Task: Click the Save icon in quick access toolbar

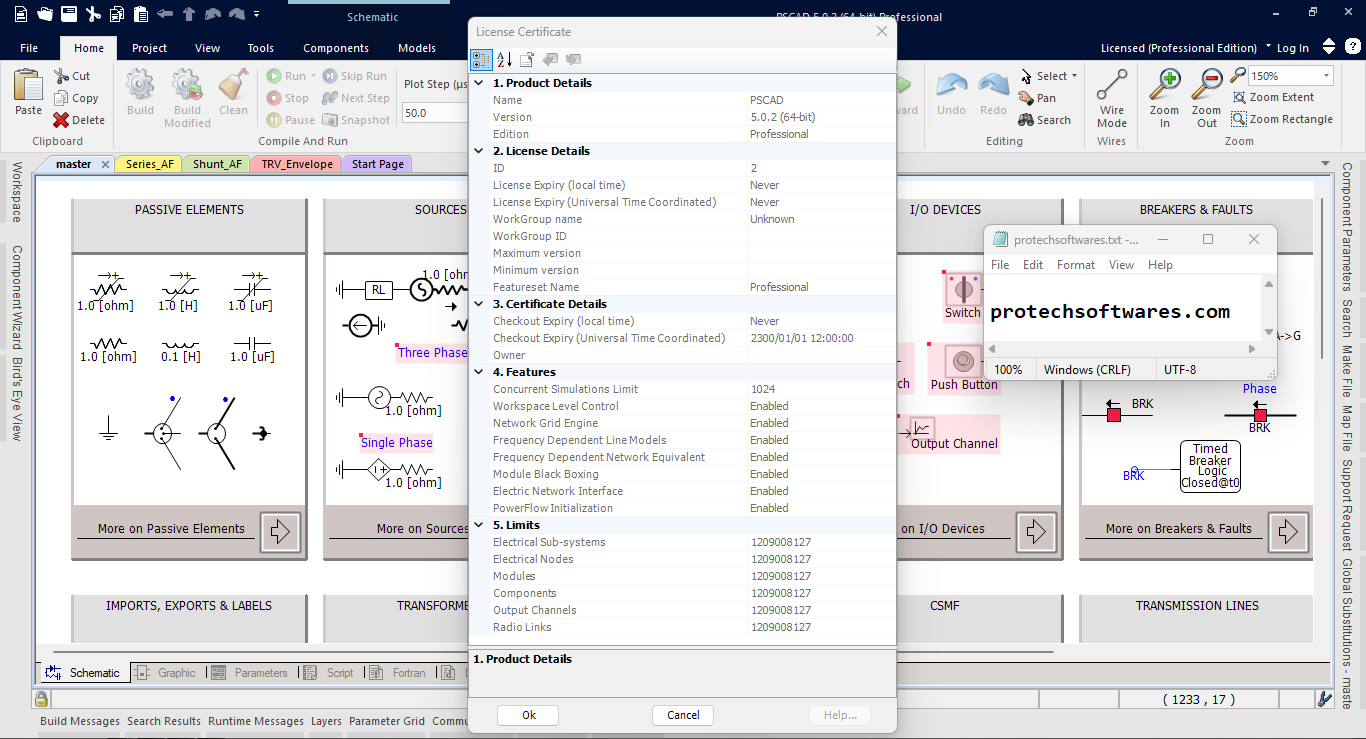Action: coord(69,14)
